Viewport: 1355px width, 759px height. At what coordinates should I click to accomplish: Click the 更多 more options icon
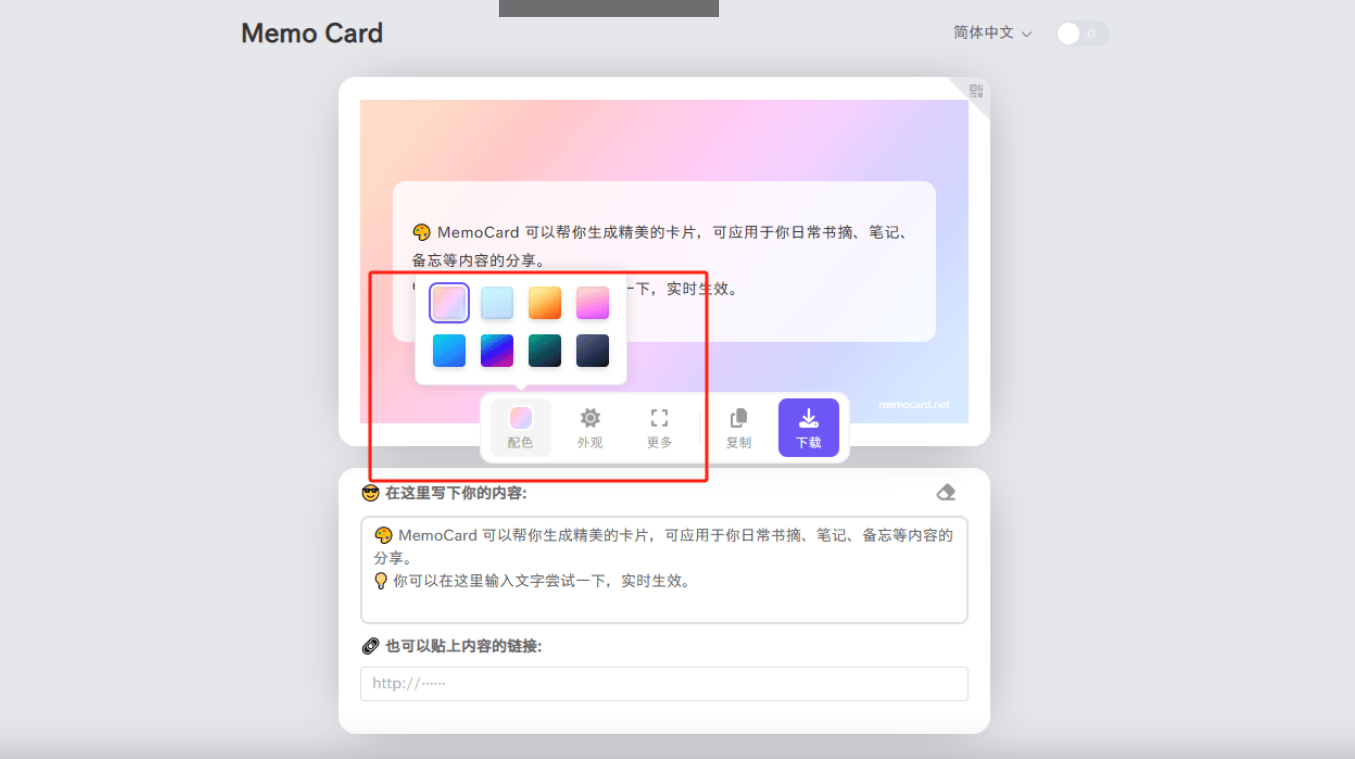(658, 417)
